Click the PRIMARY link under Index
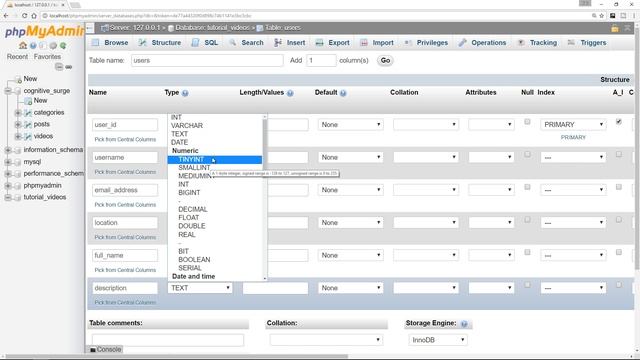 tap(573, 138)
